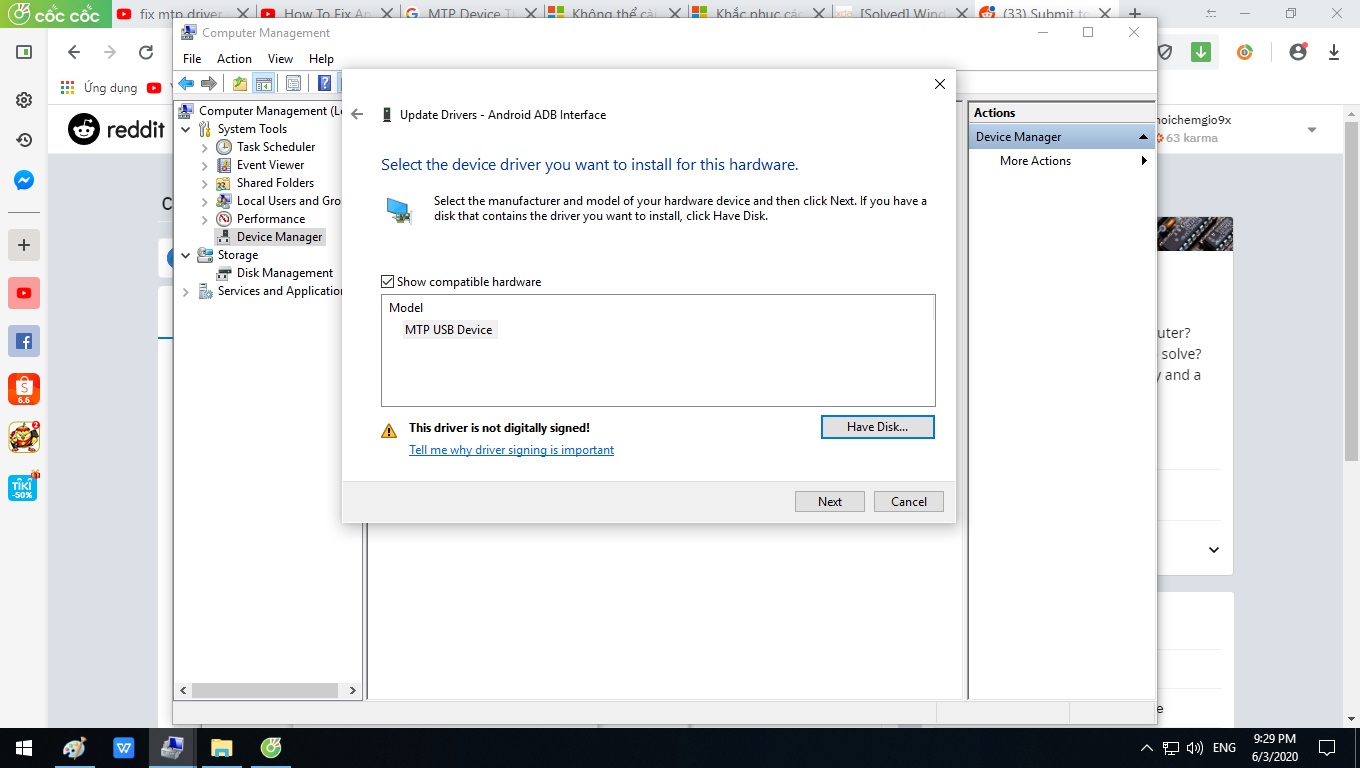Open the View menu
This screenshot has width=1360, height=768.
point(280,59)
